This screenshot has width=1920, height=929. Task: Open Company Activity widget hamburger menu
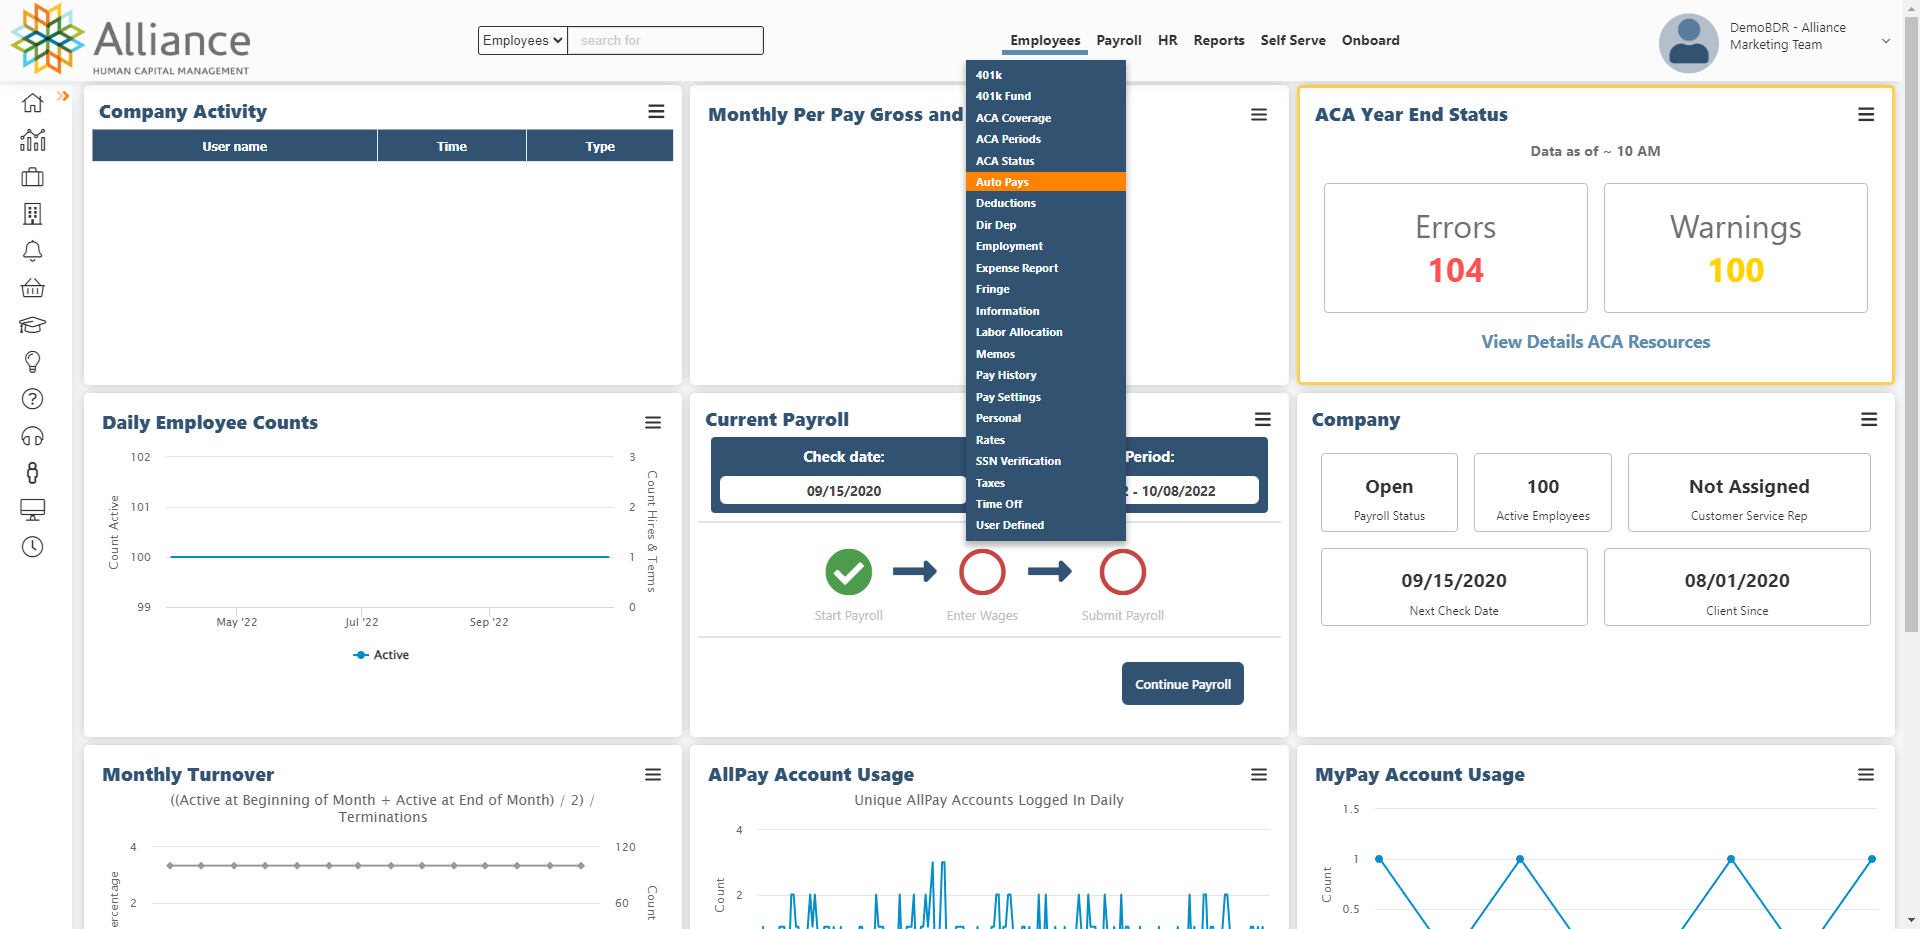pyautogui.click(x=656, y=111)
